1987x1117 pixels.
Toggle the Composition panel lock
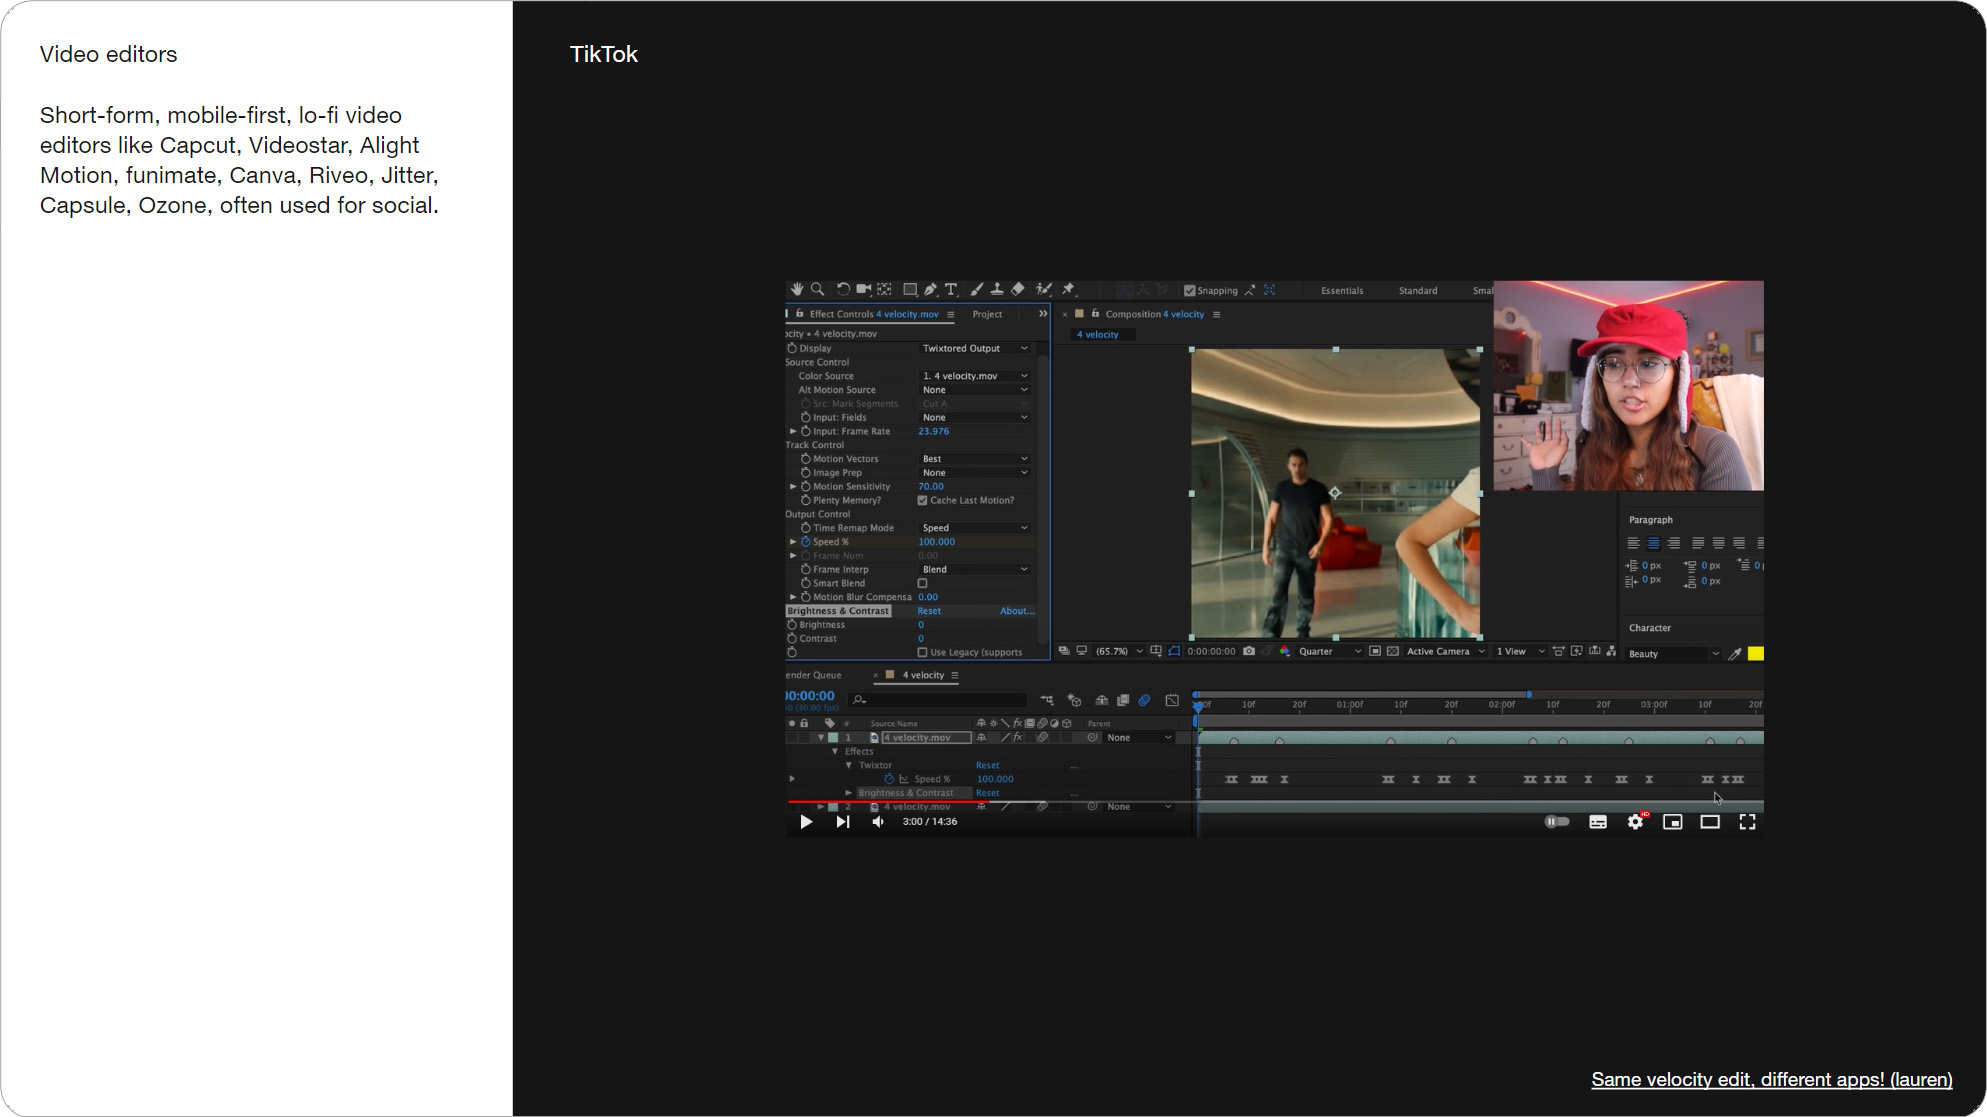1095,314
